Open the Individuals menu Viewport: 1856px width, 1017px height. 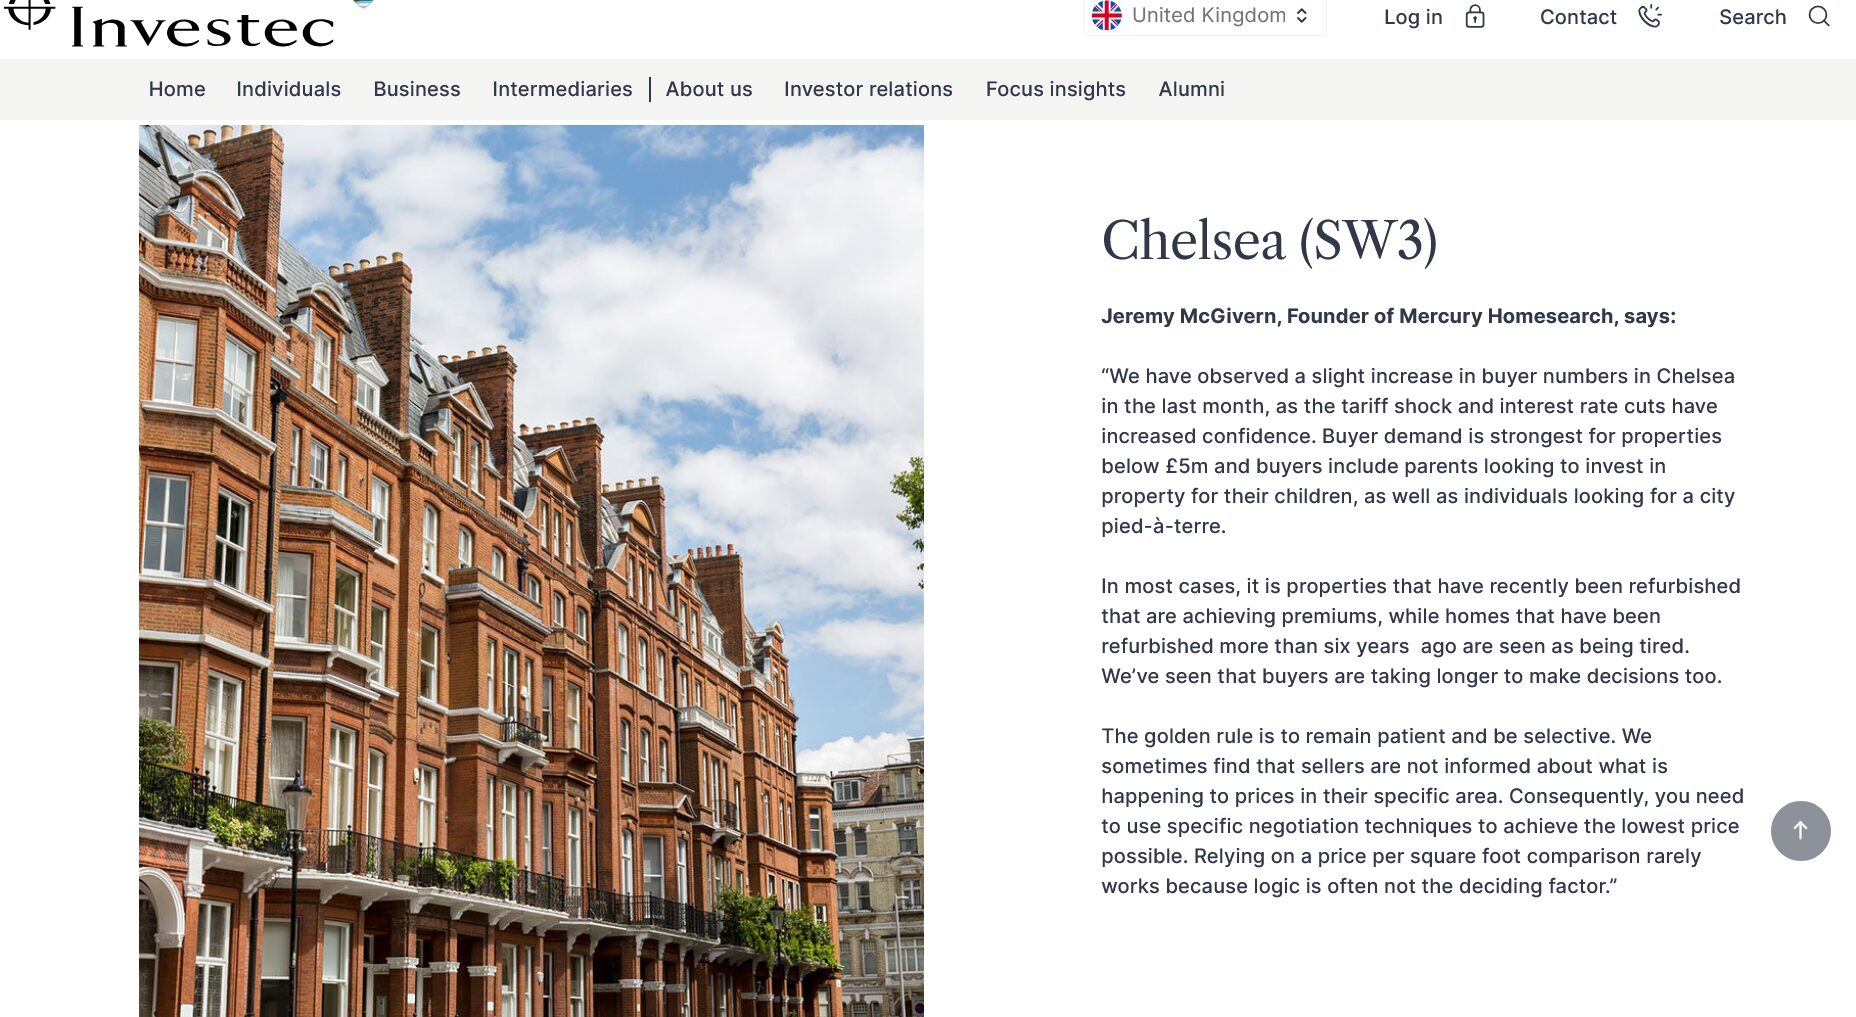point(288,89)
